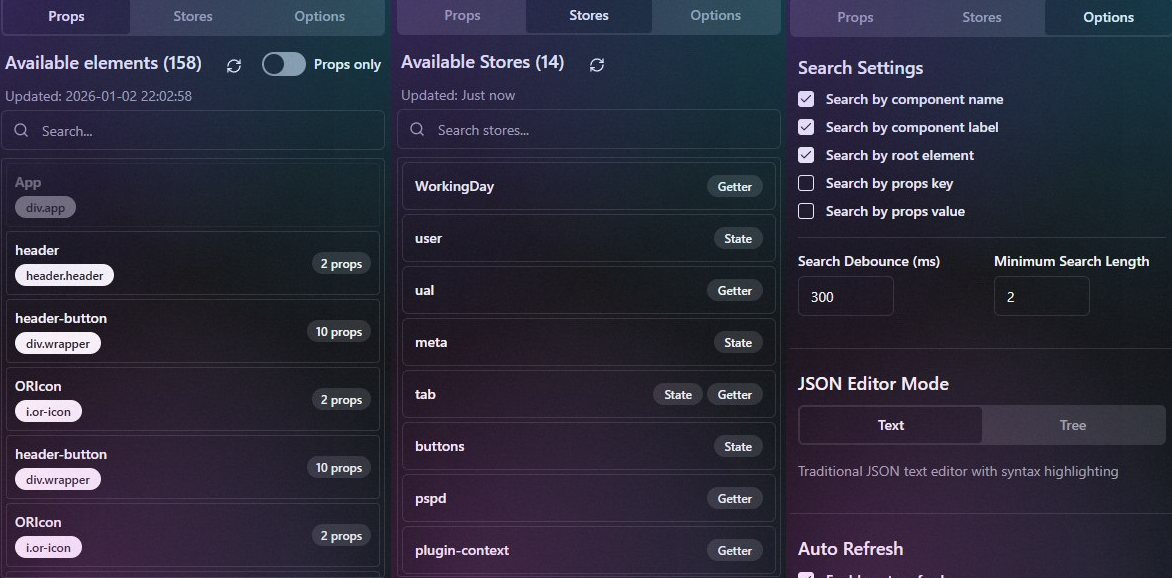The image size is (1172, 578).
Task: Click the State badge on buttons store
Action: pos(738,446)
